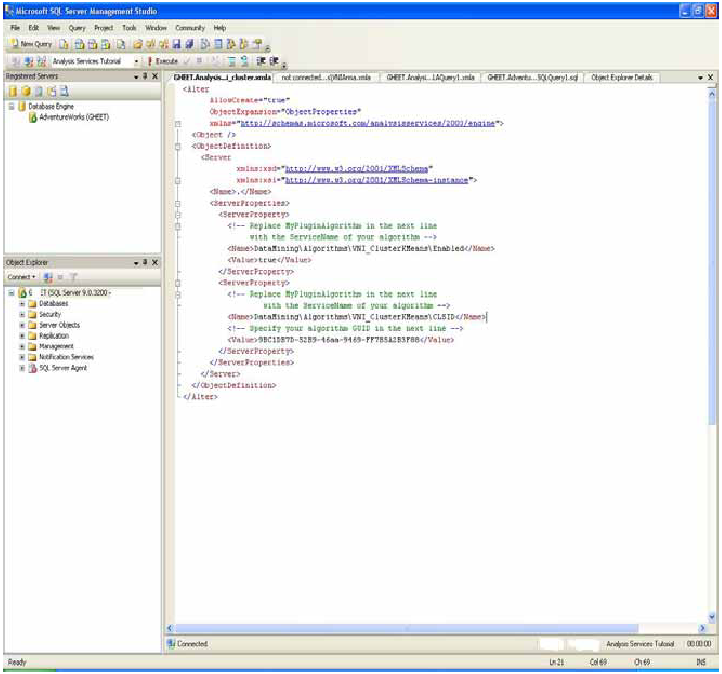
Task: Open the Community menu
Action: coord(189,28)
